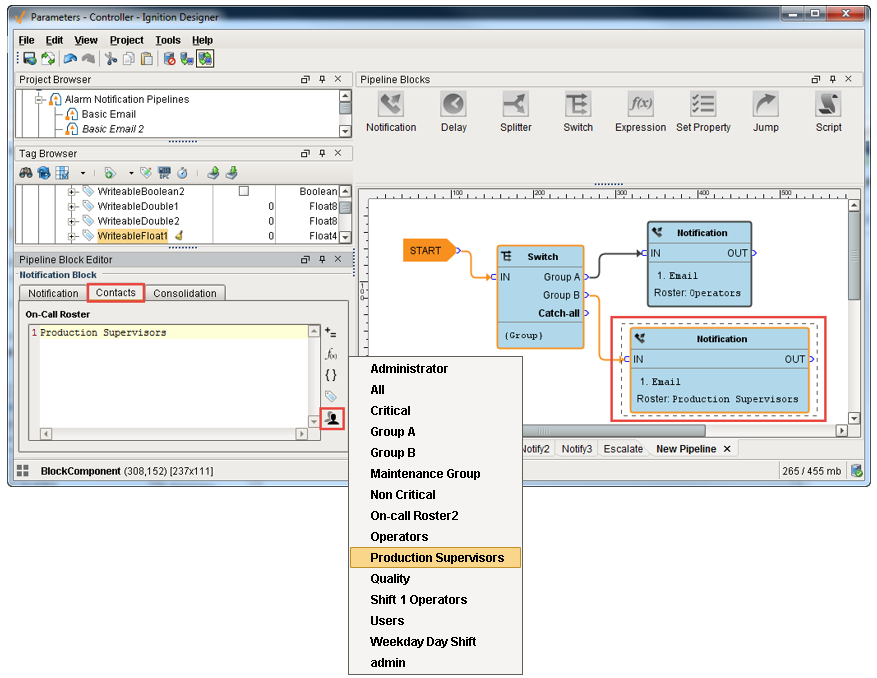The height and width of the screenshot is (678, 877).
Task: Click the Update Project refresh icon
Action: point(48,58)
